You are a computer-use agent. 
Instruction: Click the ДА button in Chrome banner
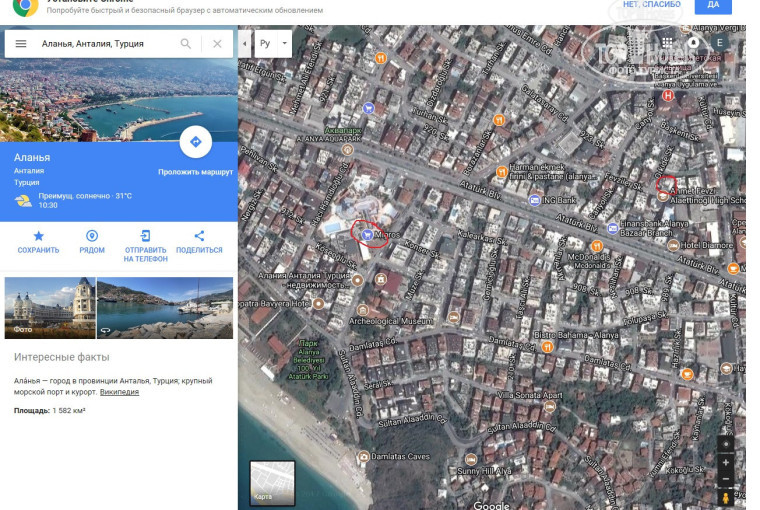pyautogui.click(x=714, y=5)
